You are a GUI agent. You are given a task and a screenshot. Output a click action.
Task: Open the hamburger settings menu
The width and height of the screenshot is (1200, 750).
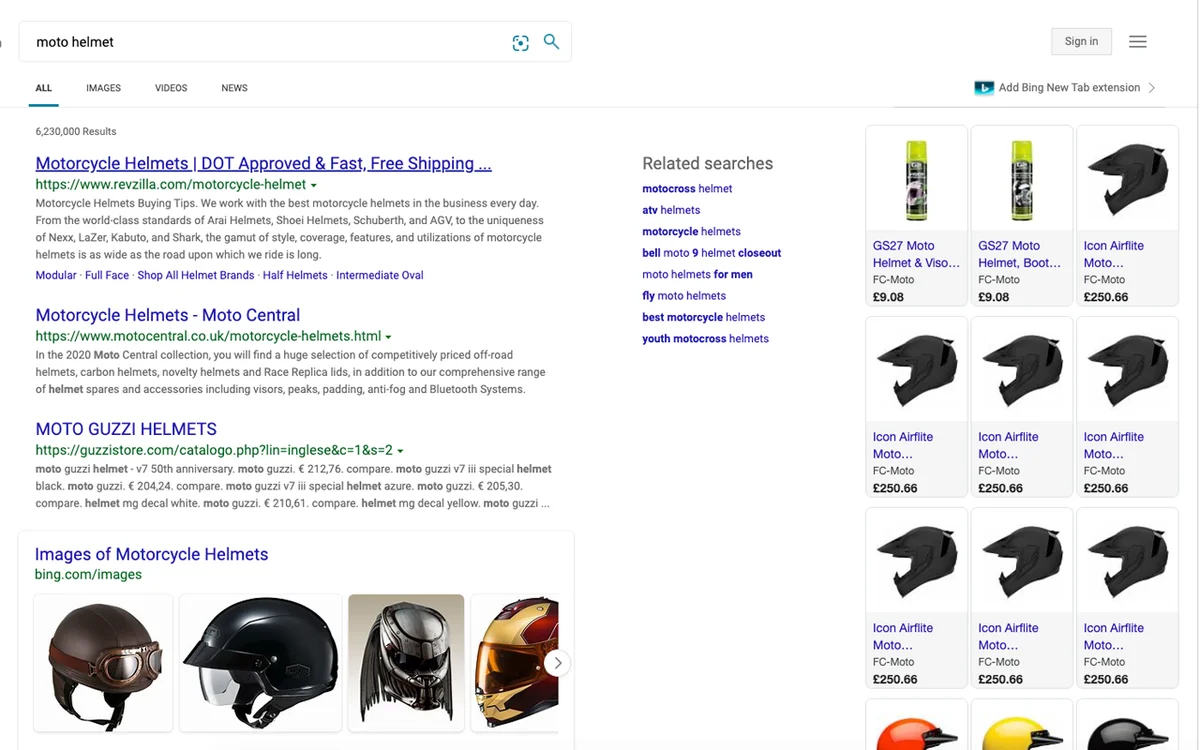pos(1138,42)
